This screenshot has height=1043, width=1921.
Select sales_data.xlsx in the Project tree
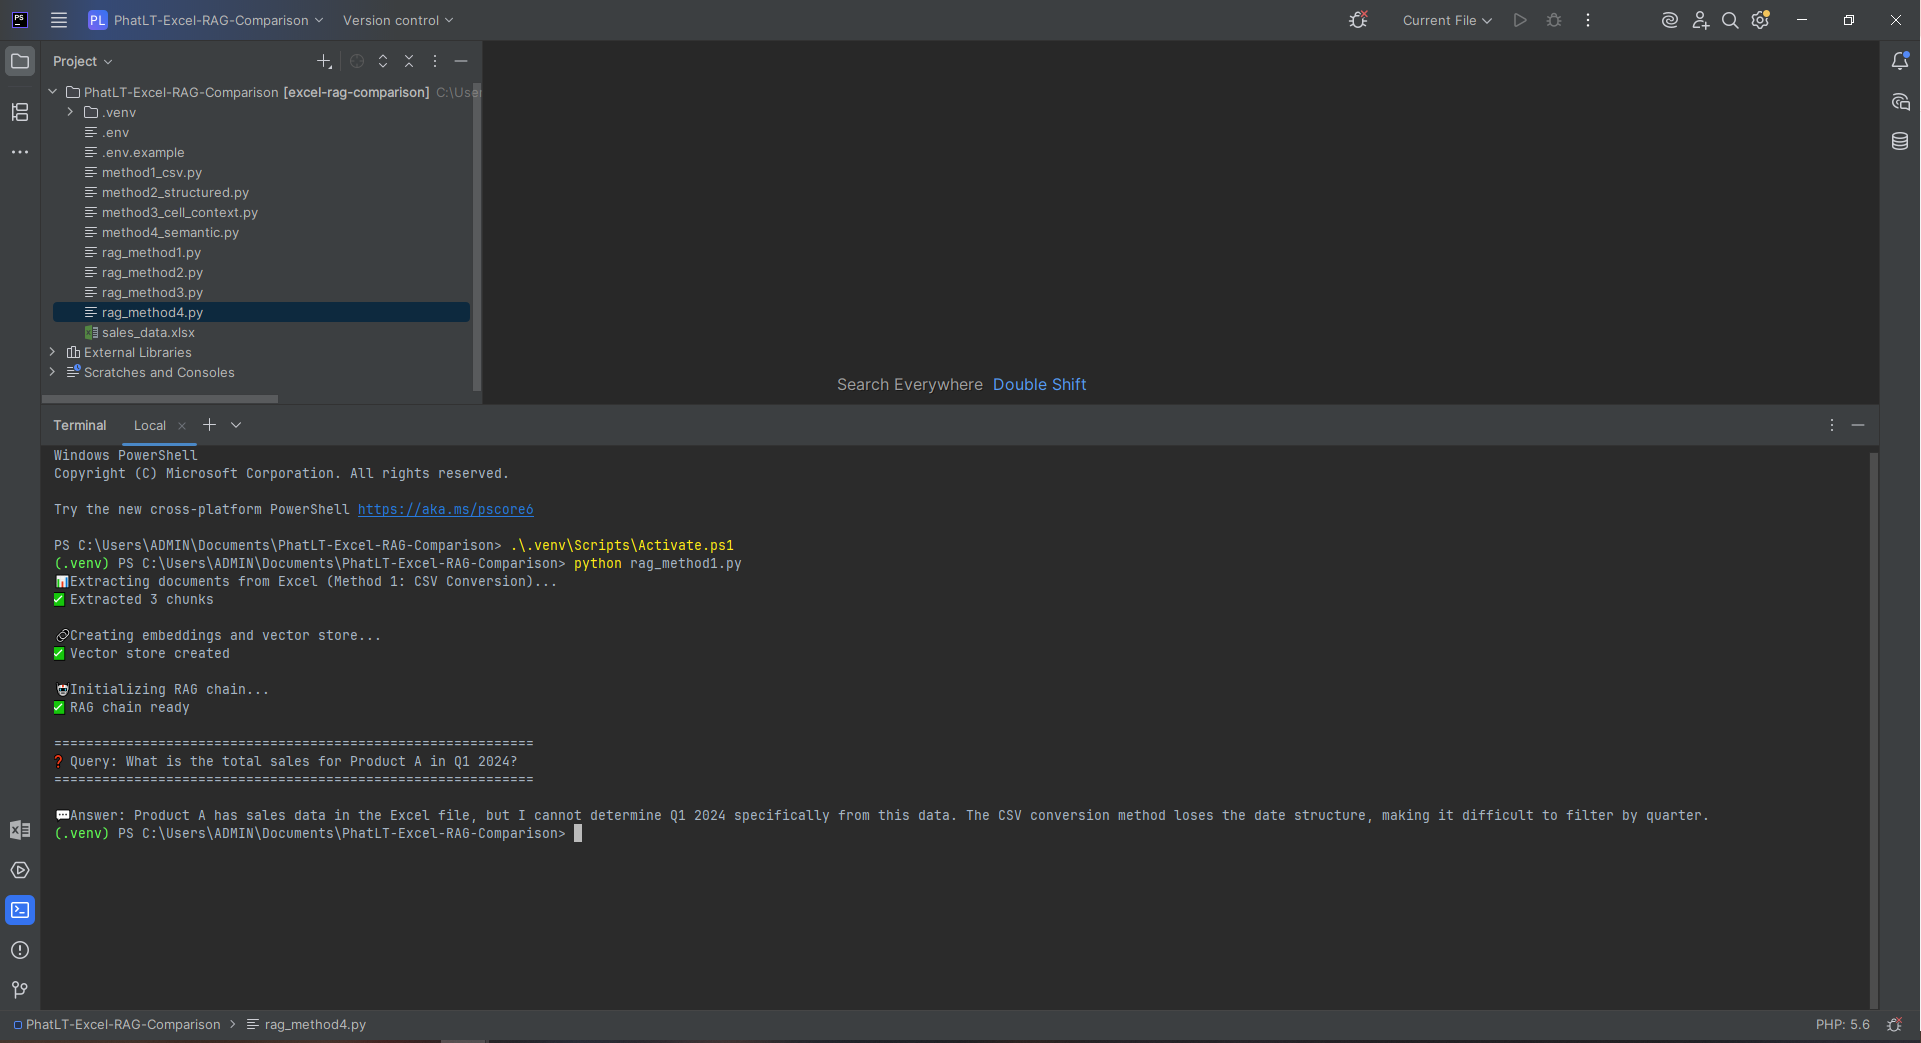148,332
